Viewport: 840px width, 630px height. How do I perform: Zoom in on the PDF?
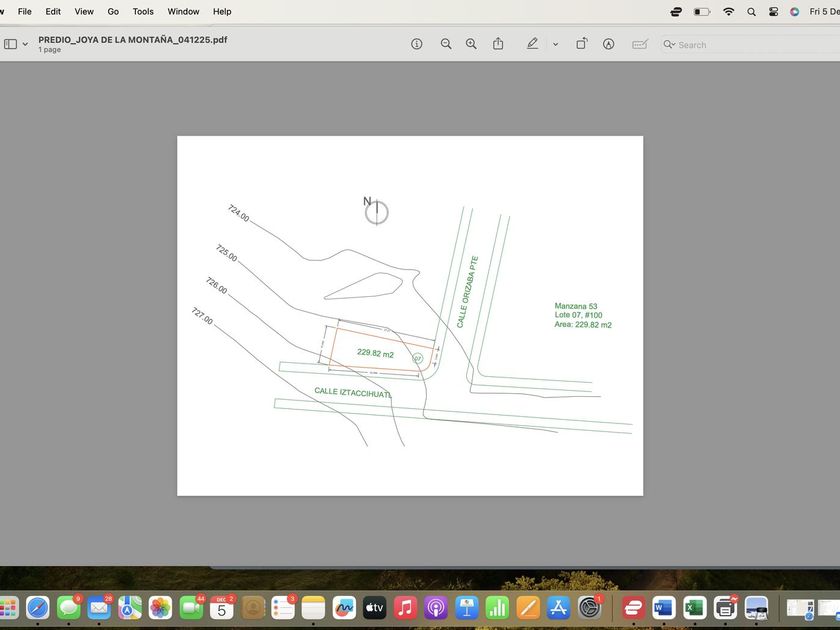coord(471,44)
